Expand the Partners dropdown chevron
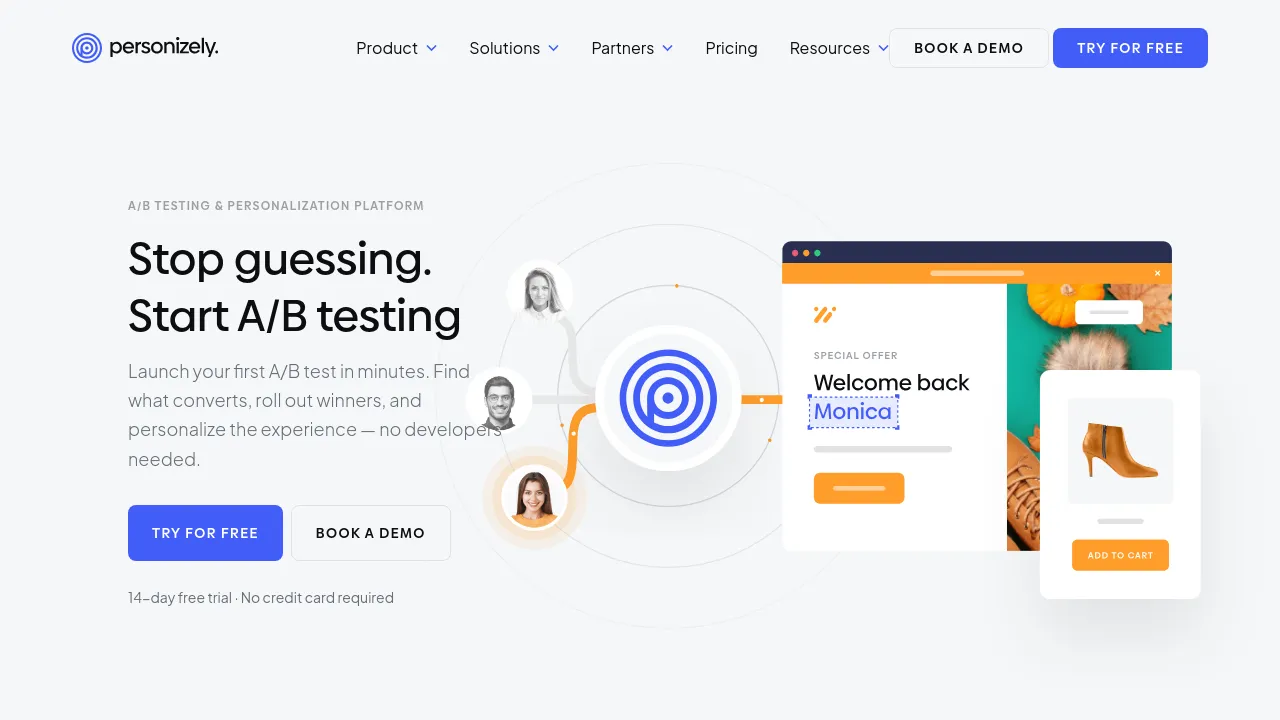 tap(668, 48)
